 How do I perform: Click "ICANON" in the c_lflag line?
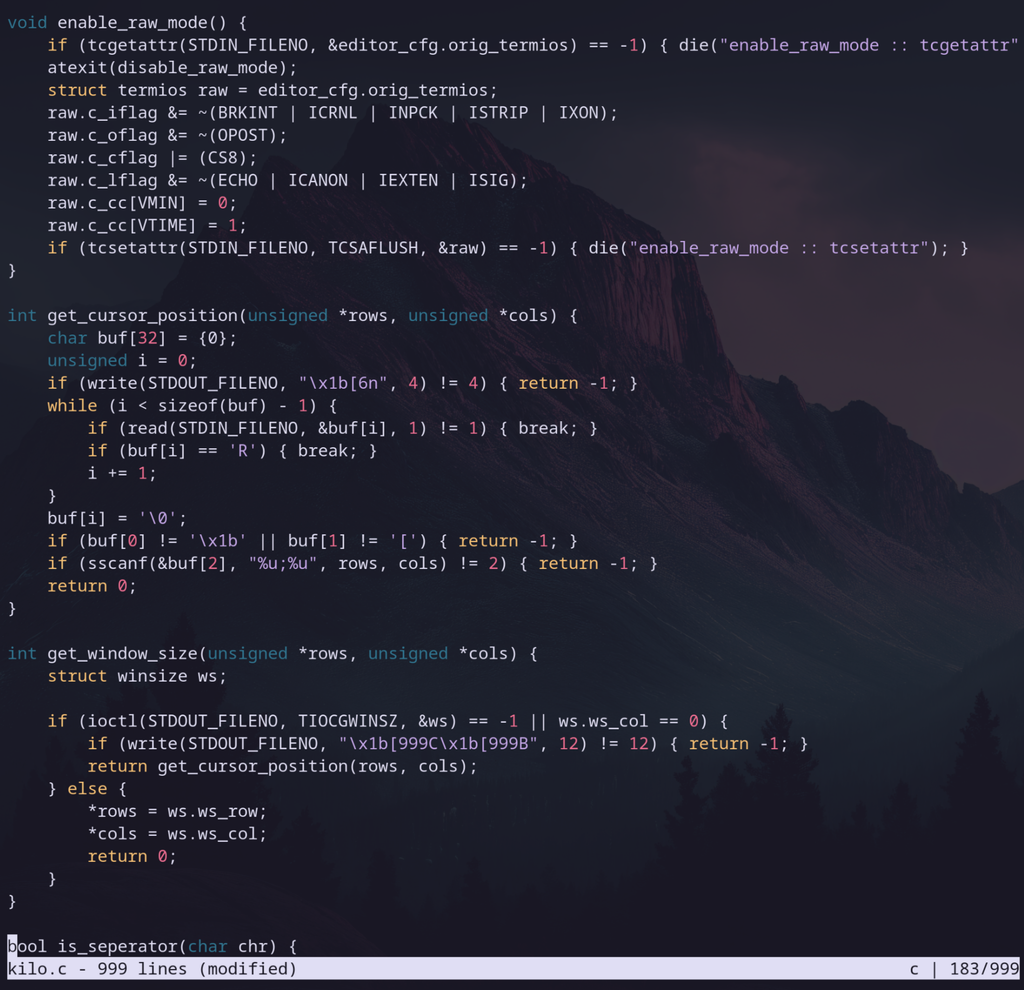coord(318,180)
